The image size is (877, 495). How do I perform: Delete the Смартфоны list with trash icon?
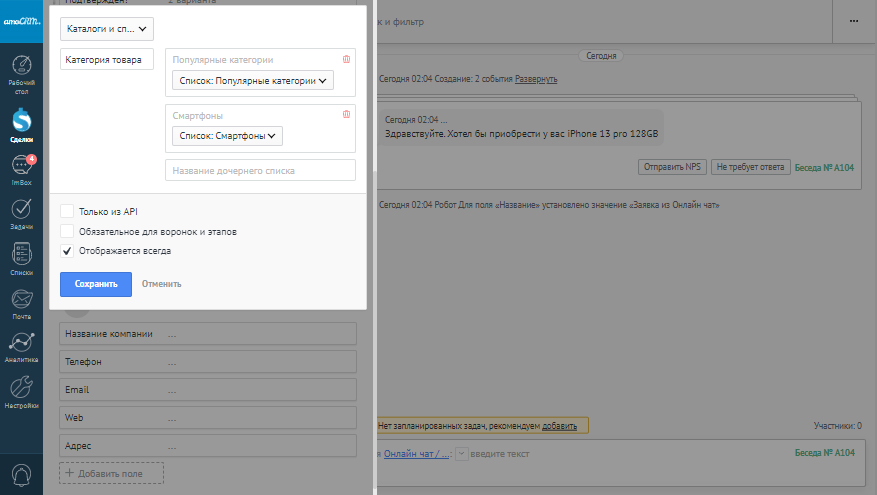(x=346, y=115)
